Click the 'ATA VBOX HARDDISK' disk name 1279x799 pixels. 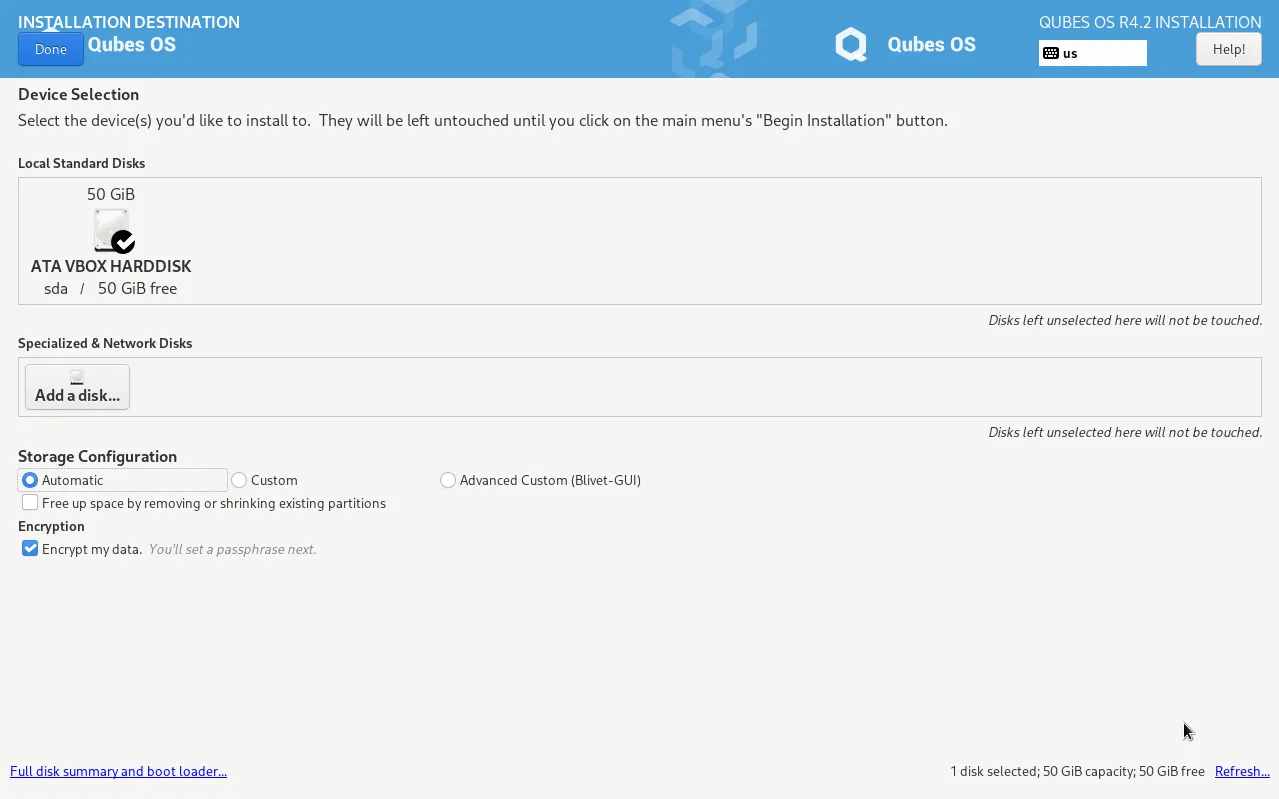[111, 266]
